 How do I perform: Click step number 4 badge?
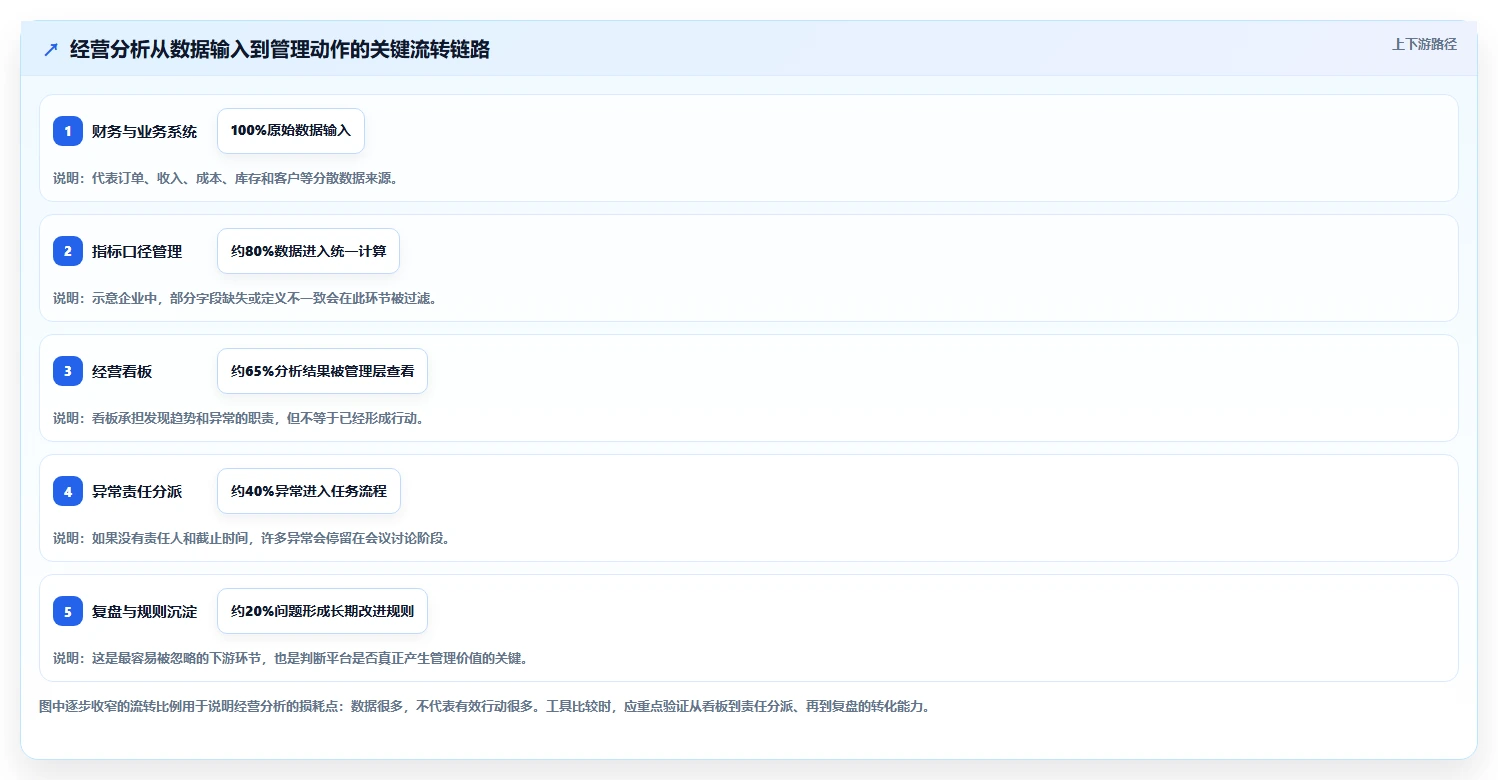pos(68,491)
